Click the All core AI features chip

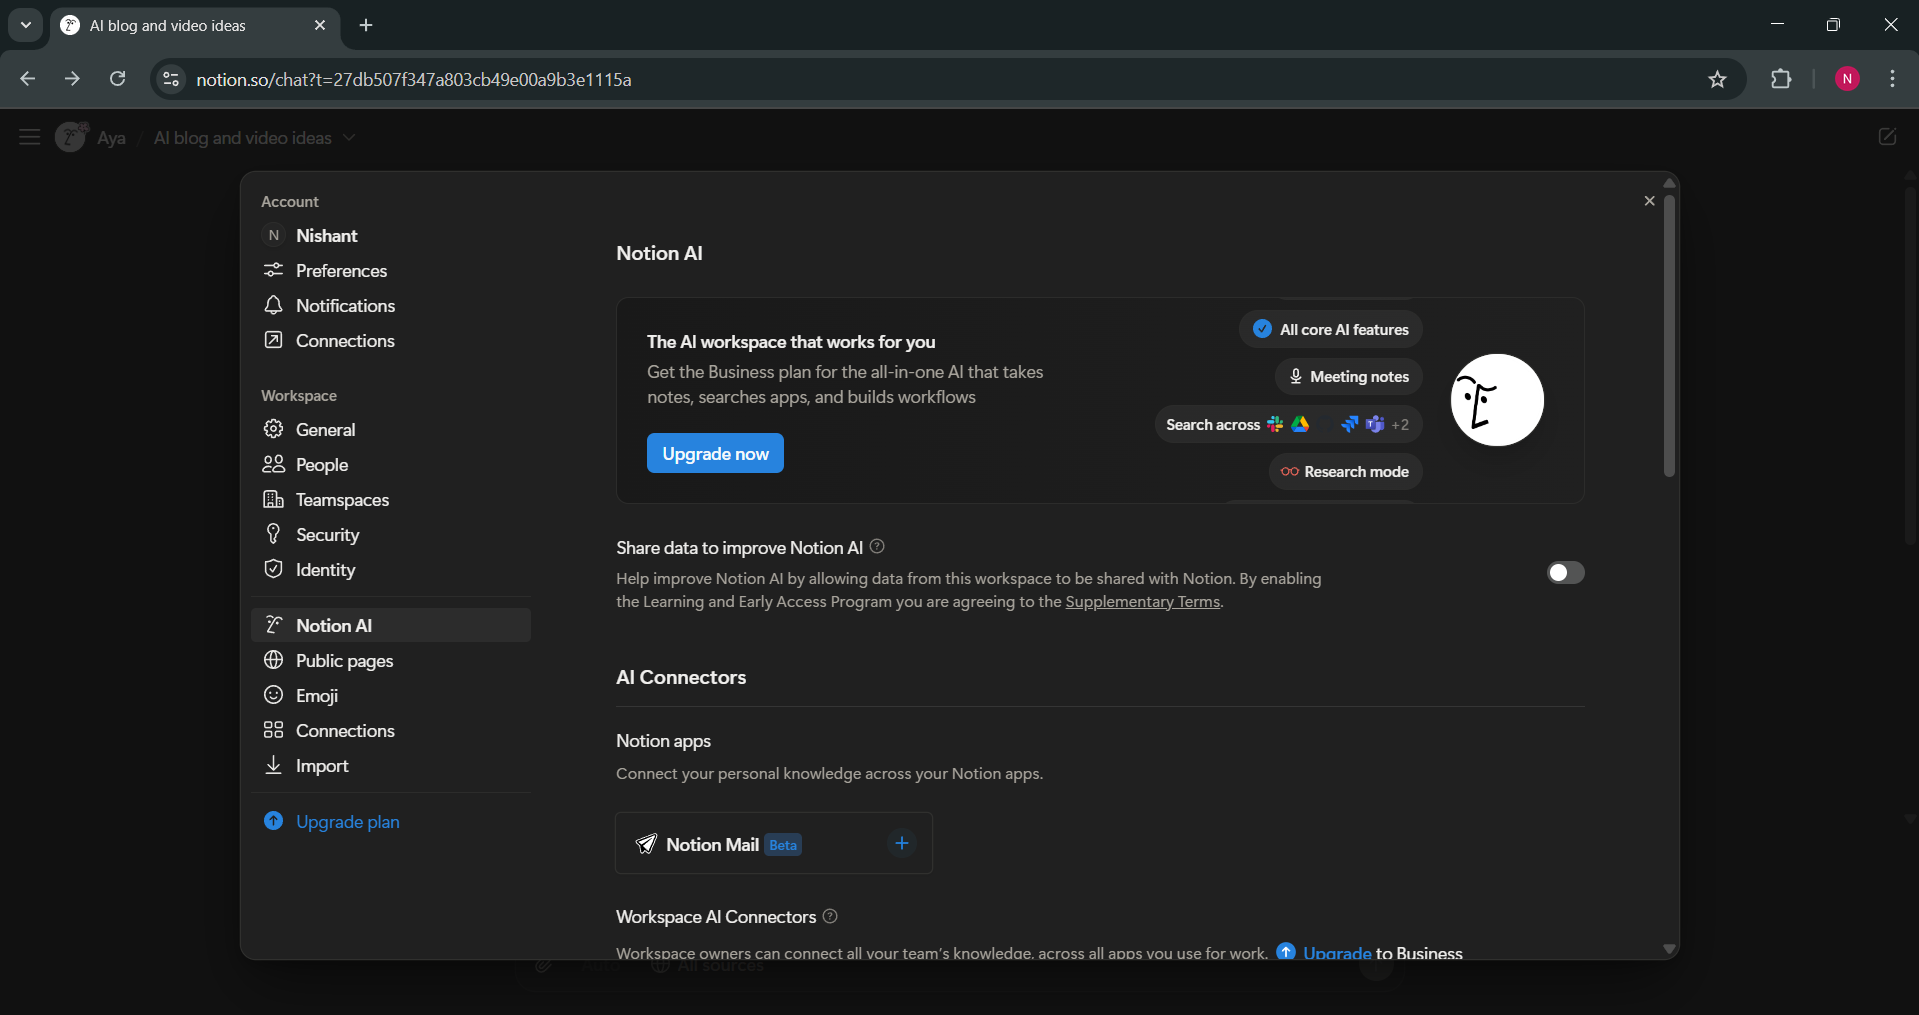click(x=1331, y=330)
